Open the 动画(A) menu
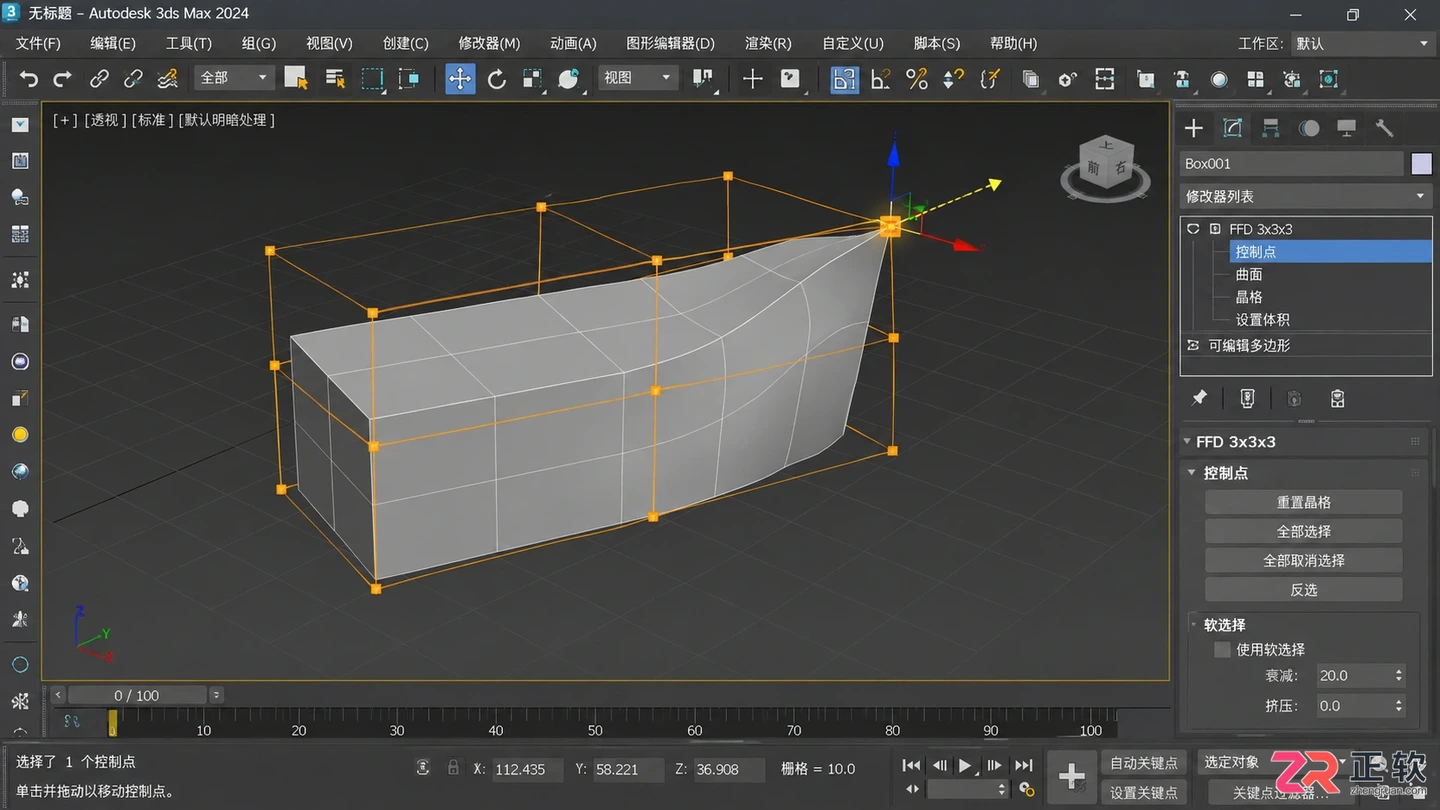This screenshot has height=810, width=1440. (x=573, y=43)
